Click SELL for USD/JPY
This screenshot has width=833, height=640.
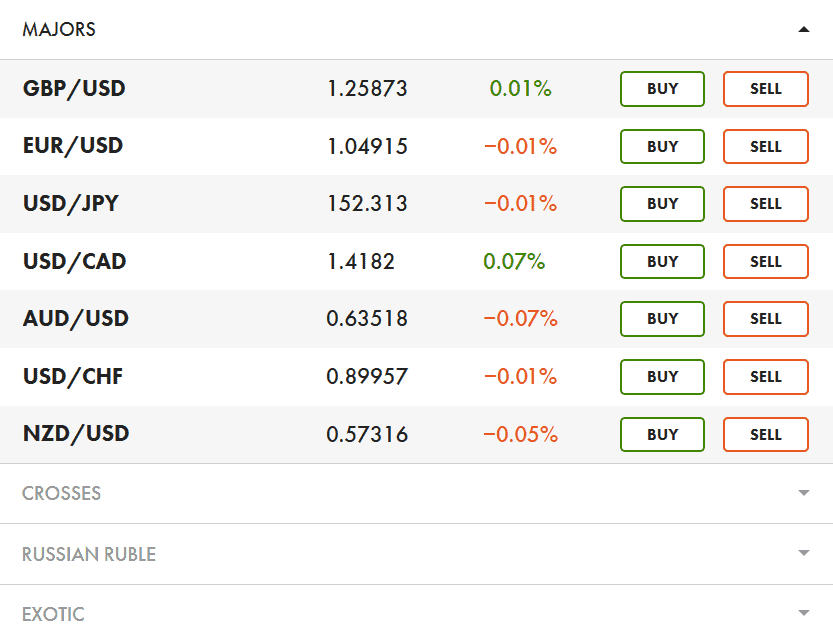point(765,204)
